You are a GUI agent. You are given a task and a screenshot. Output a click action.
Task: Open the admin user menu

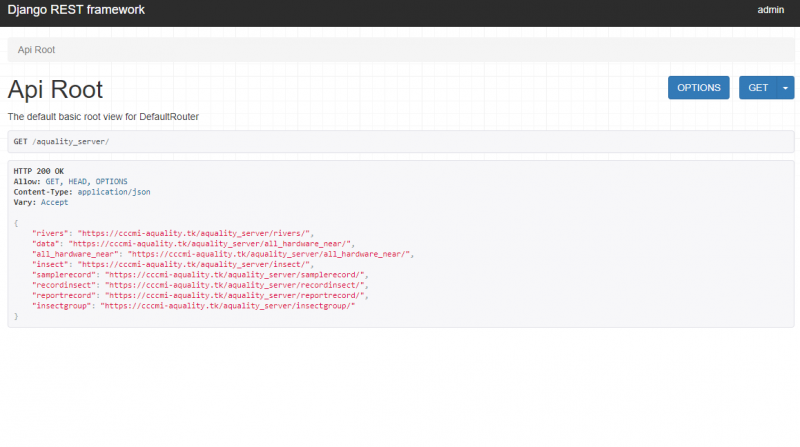(x=770, y=10)
